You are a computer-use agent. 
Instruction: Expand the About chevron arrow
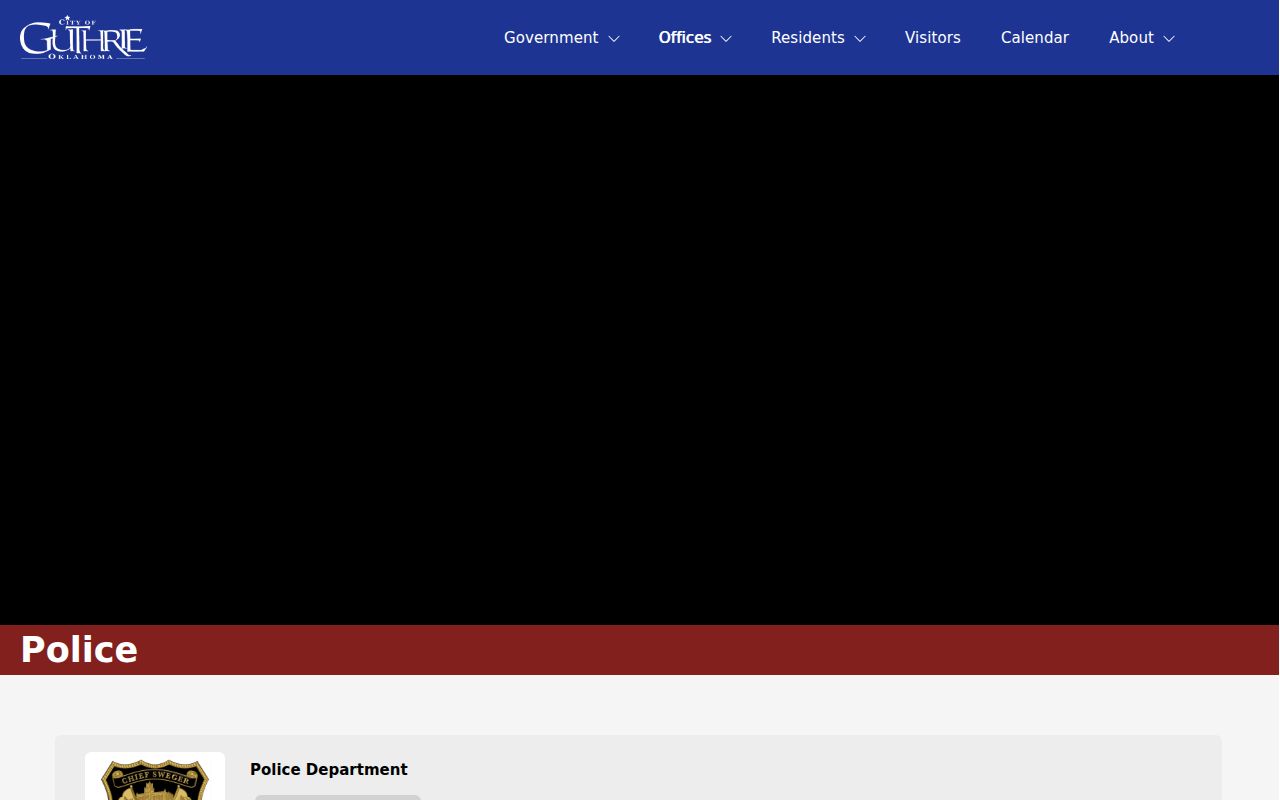(1169, 39)
